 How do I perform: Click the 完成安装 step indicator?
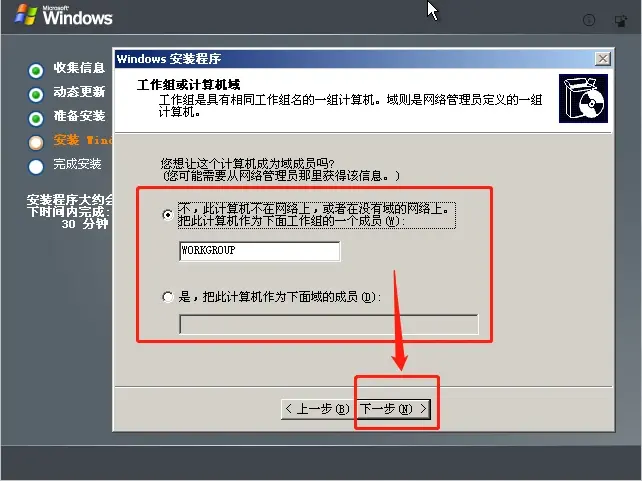coord(36,167)
